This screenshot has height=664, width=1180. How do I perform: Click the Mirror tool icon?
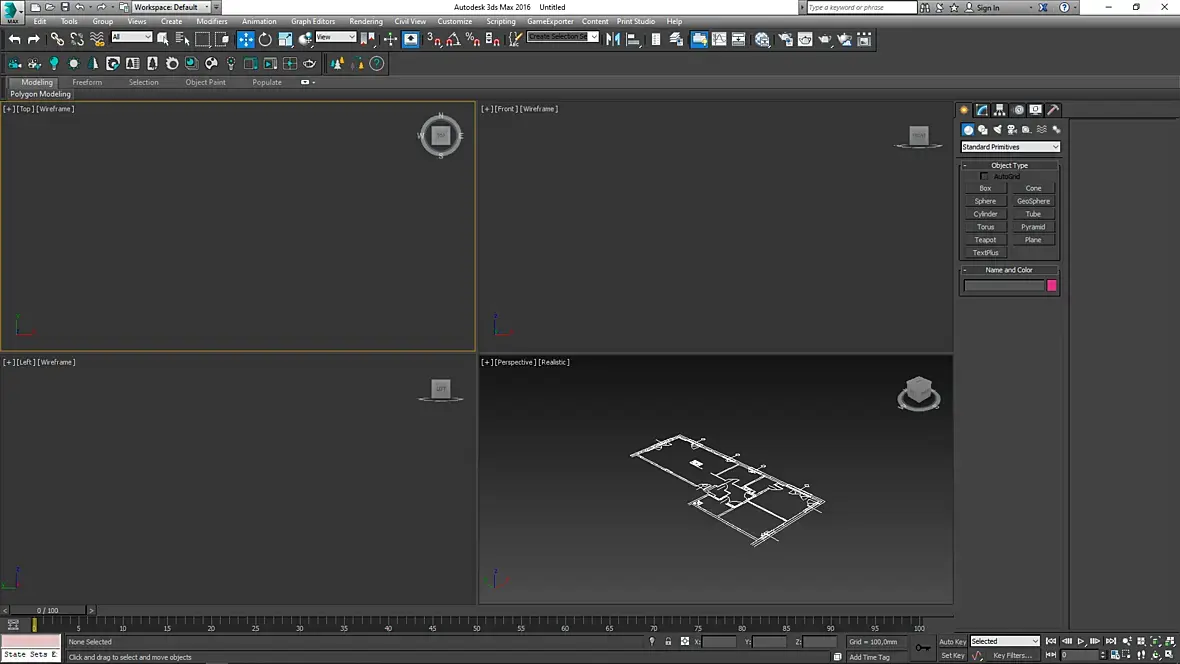pyautogui.click(x=613, y=40)
